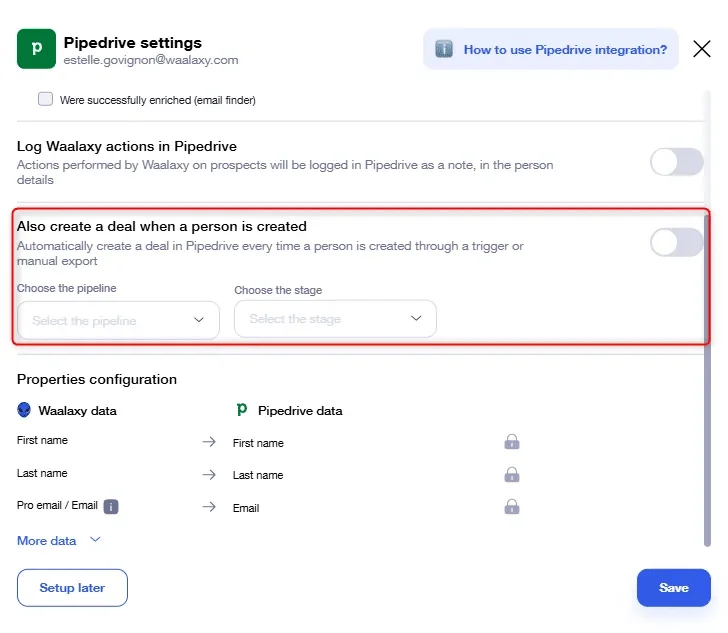Enable Log Waalaxy actions in Pipedrive toggle
The width and height of the screenshot is (728, 633).
676,162
